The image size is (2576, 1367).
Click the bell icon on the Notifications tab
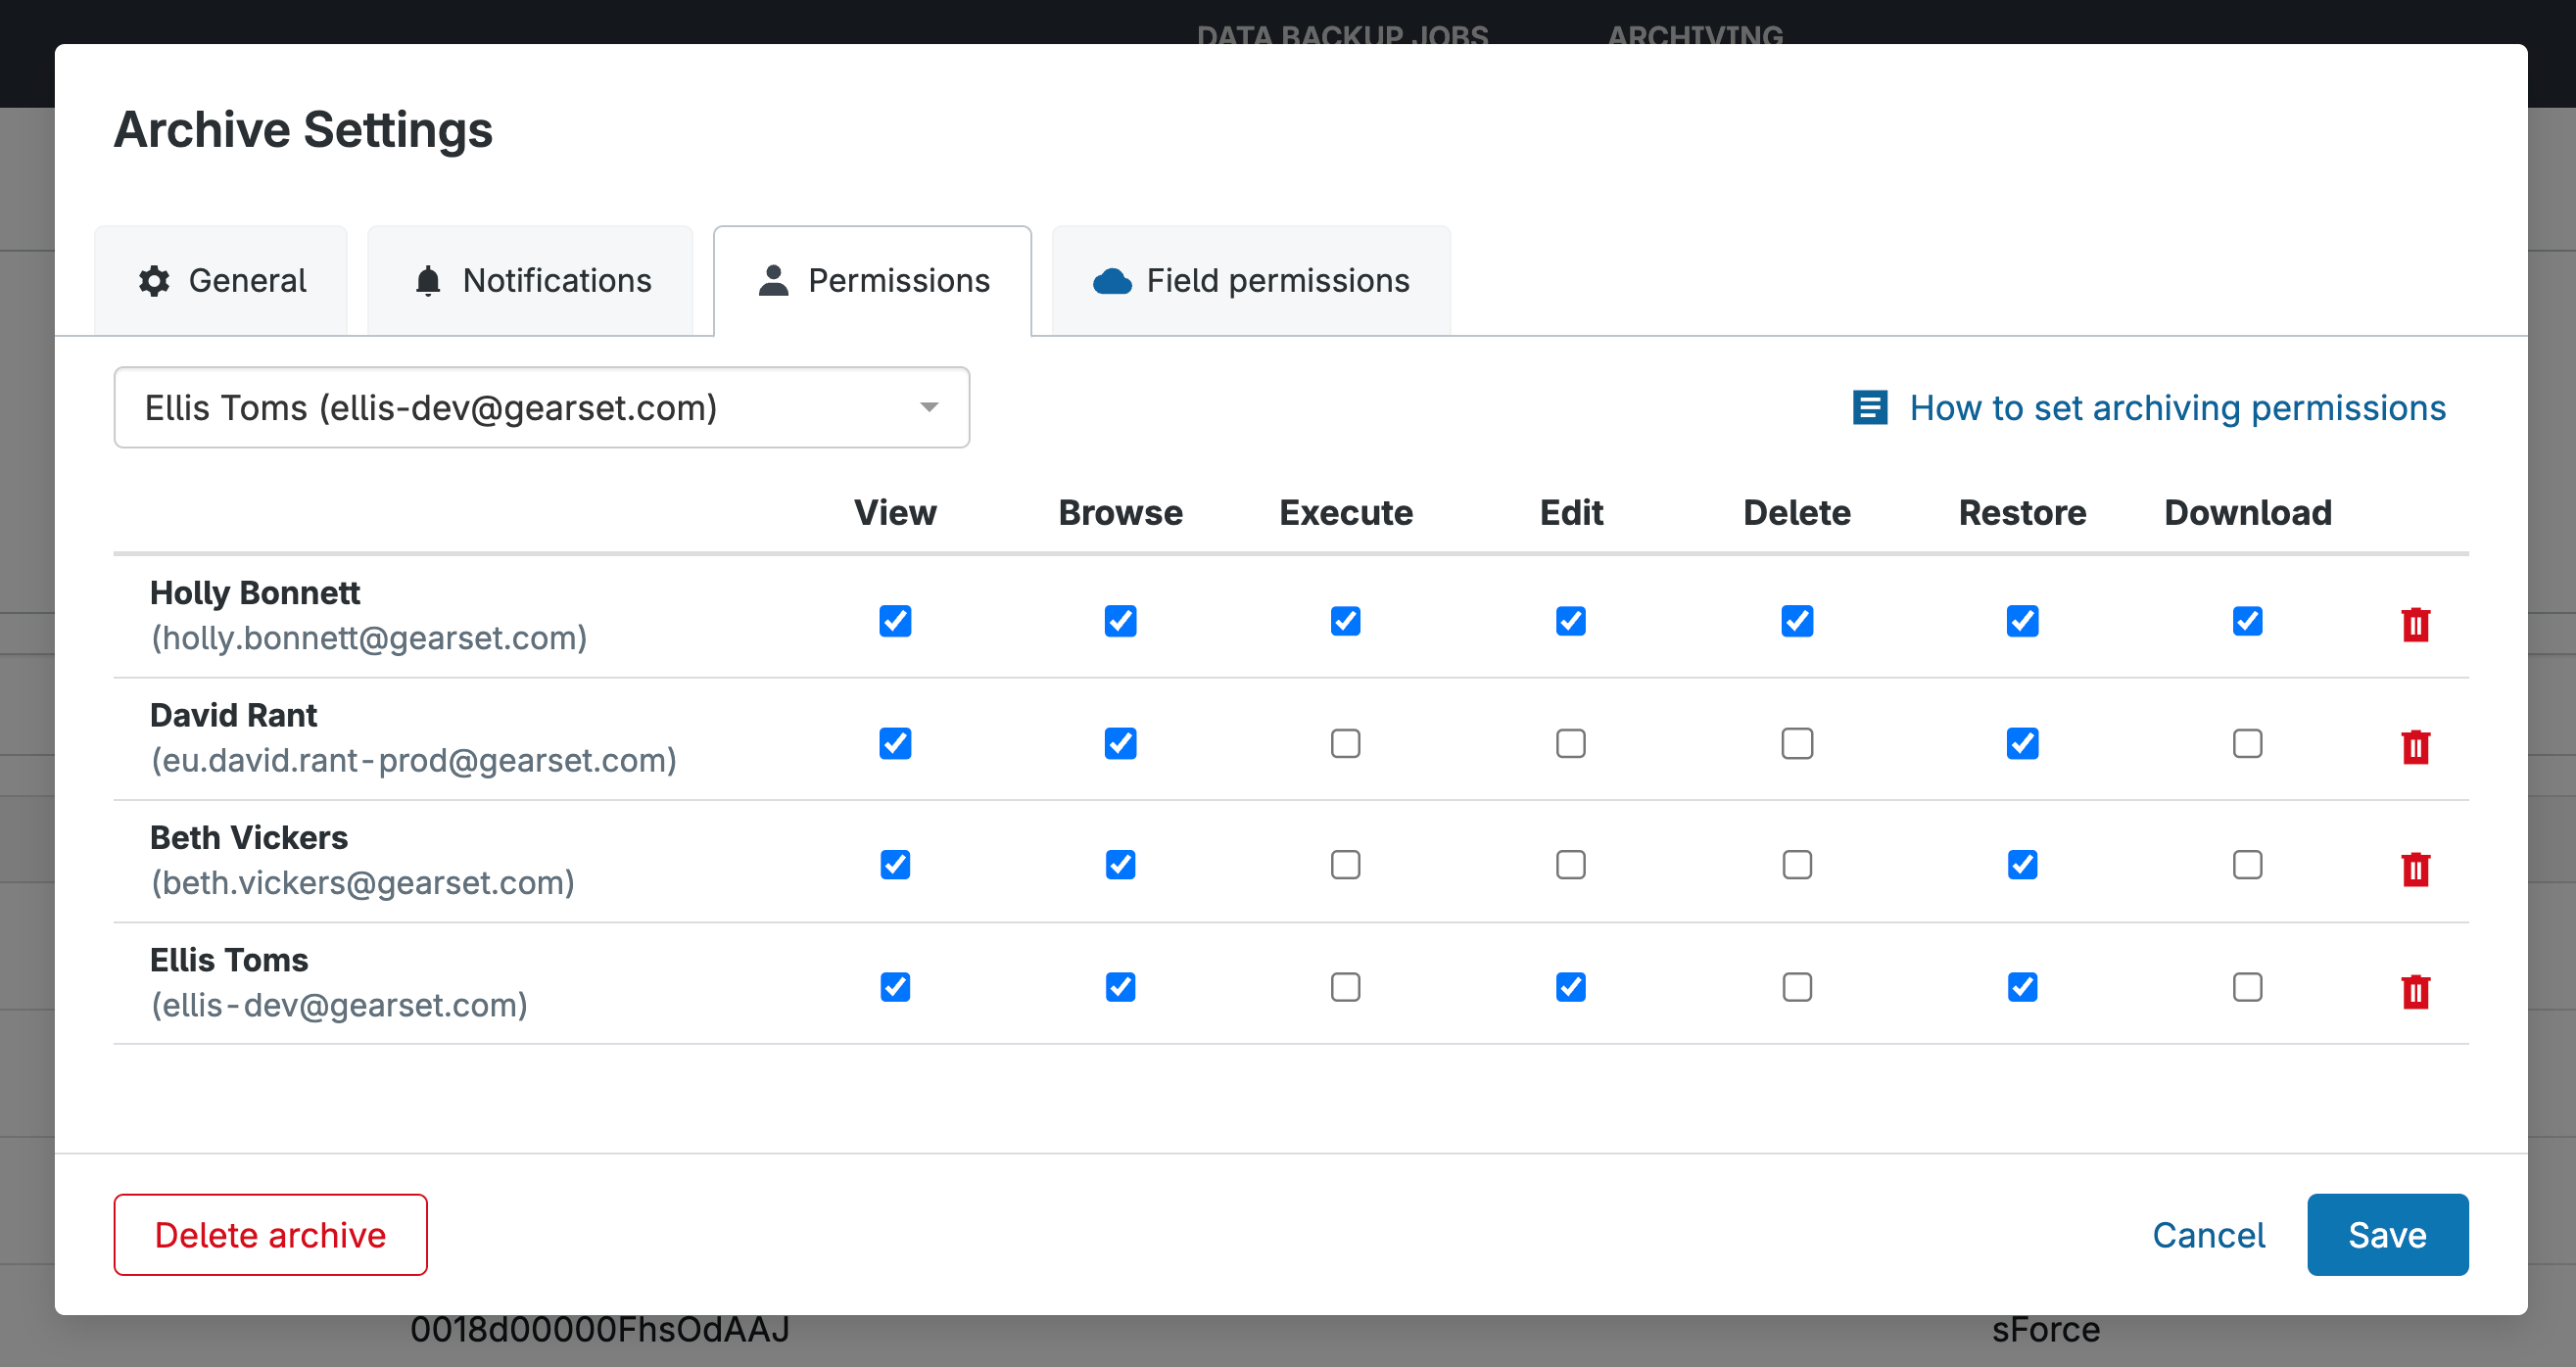coord(428,281)
